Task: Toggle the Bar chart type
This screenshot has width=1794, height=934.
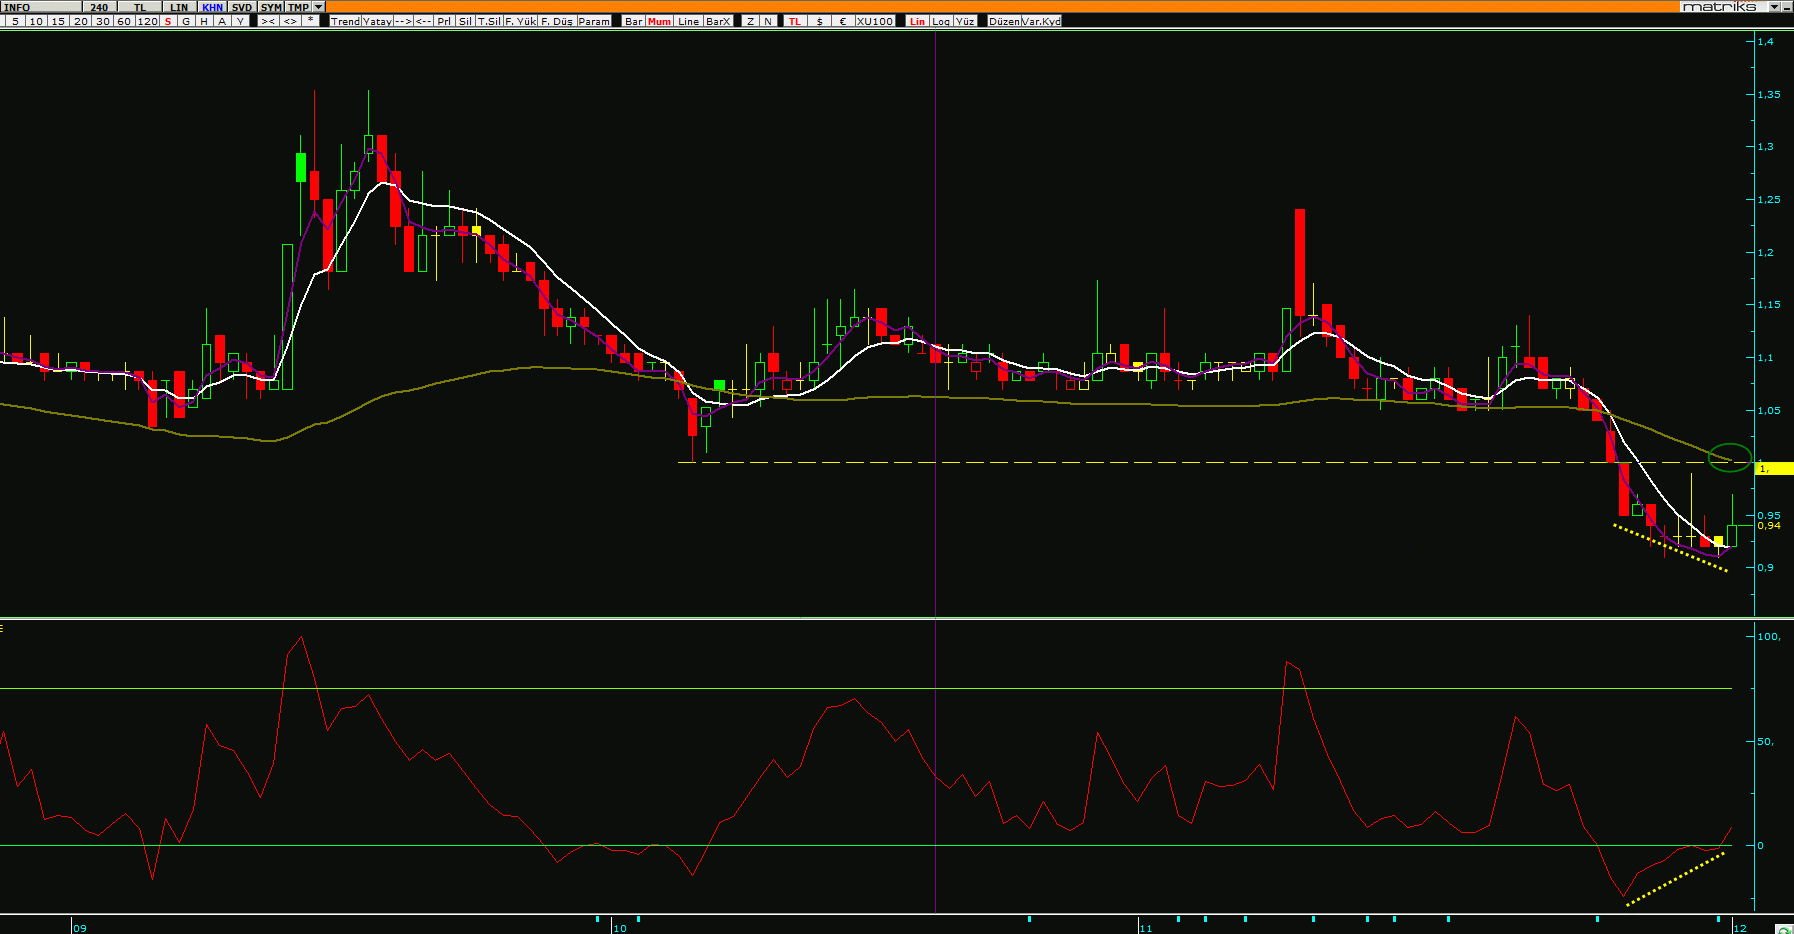Action: tap(634, 21)
